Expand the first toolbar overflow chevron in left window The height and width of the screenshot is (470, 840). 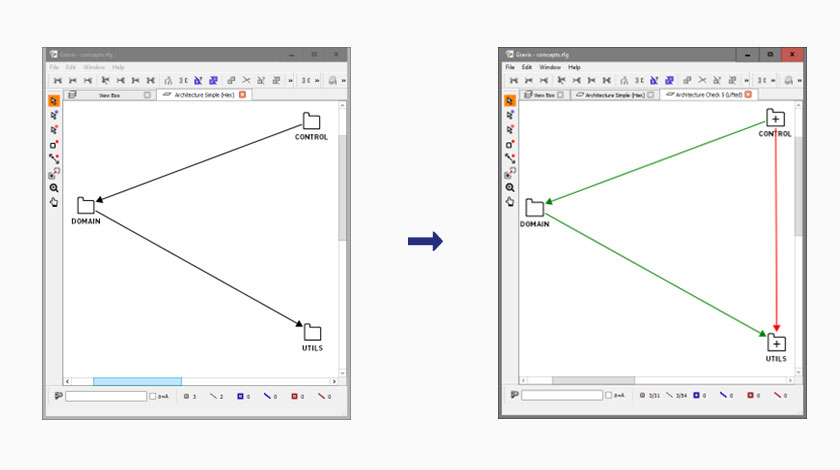pos(291,80)
